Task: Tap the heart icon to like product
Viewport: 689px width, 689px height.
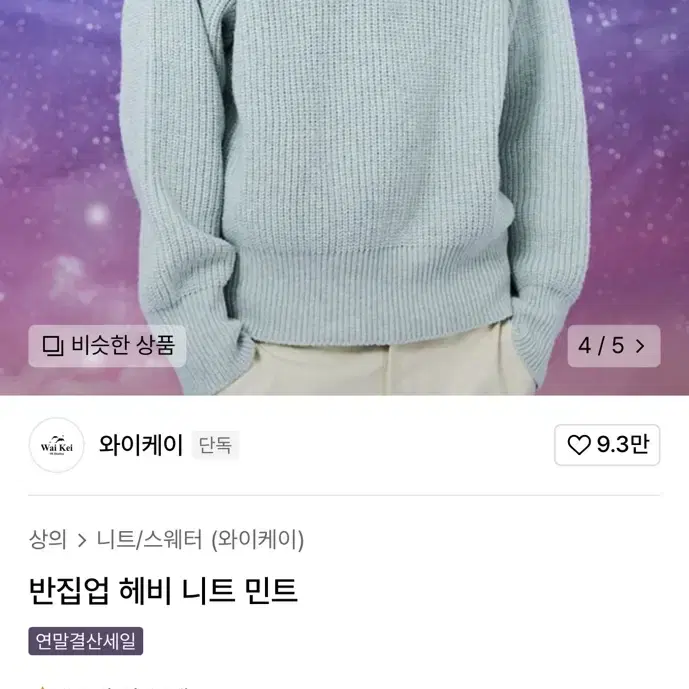Action: click(x=579, y=445)
